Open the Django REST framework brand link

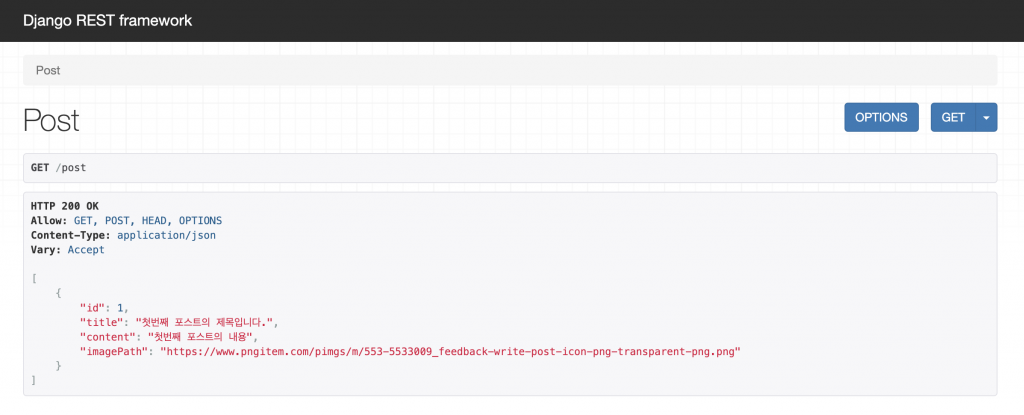(108, 20)
